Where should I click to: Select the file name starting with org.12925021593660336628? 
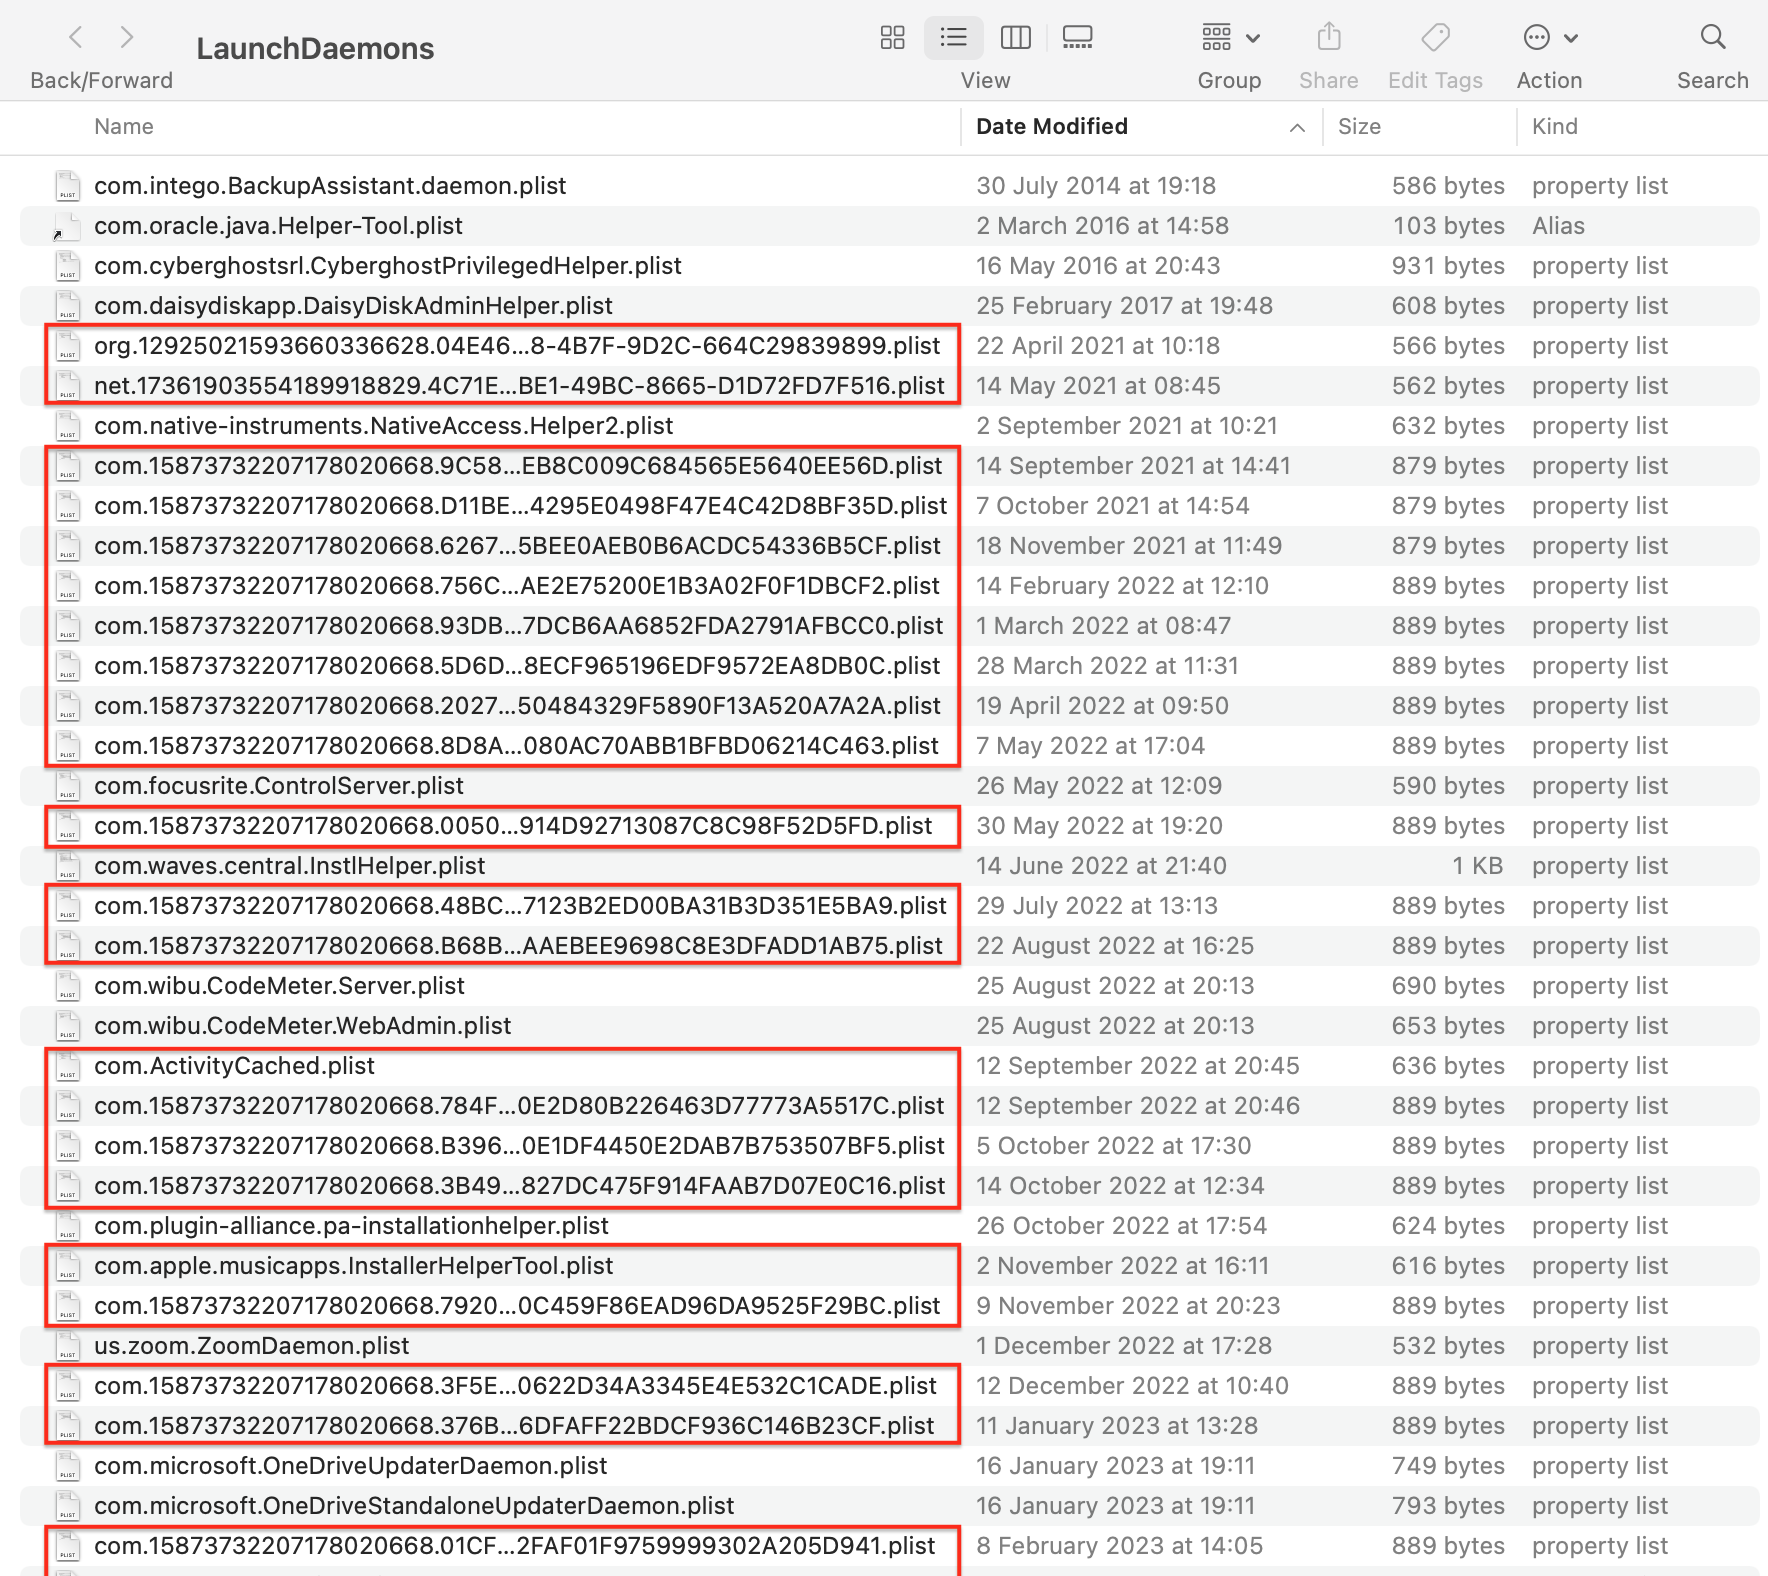click(517, 346)
